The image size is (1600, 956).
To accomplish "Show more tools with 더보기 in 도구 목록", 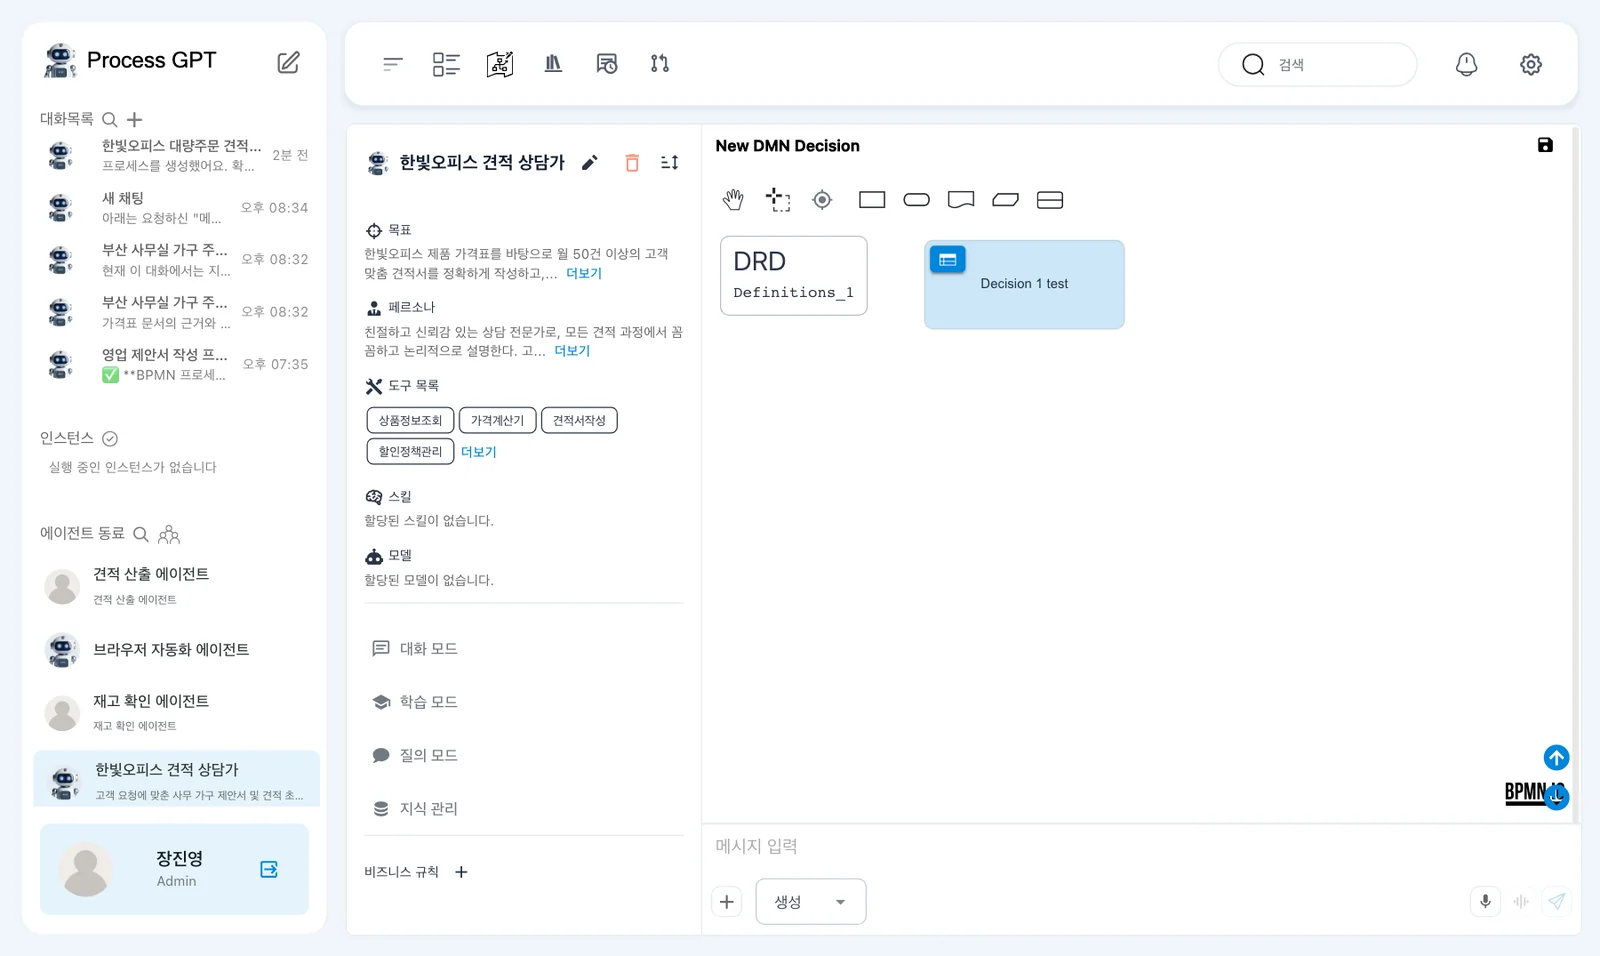I will click(478, 452).
